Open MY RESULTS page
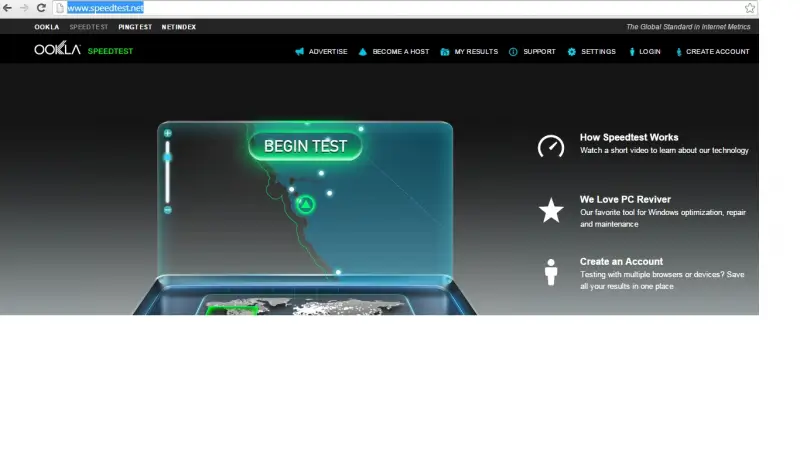Image resolution: width=800 pixels, height=450 pixels. pos(476,52)
